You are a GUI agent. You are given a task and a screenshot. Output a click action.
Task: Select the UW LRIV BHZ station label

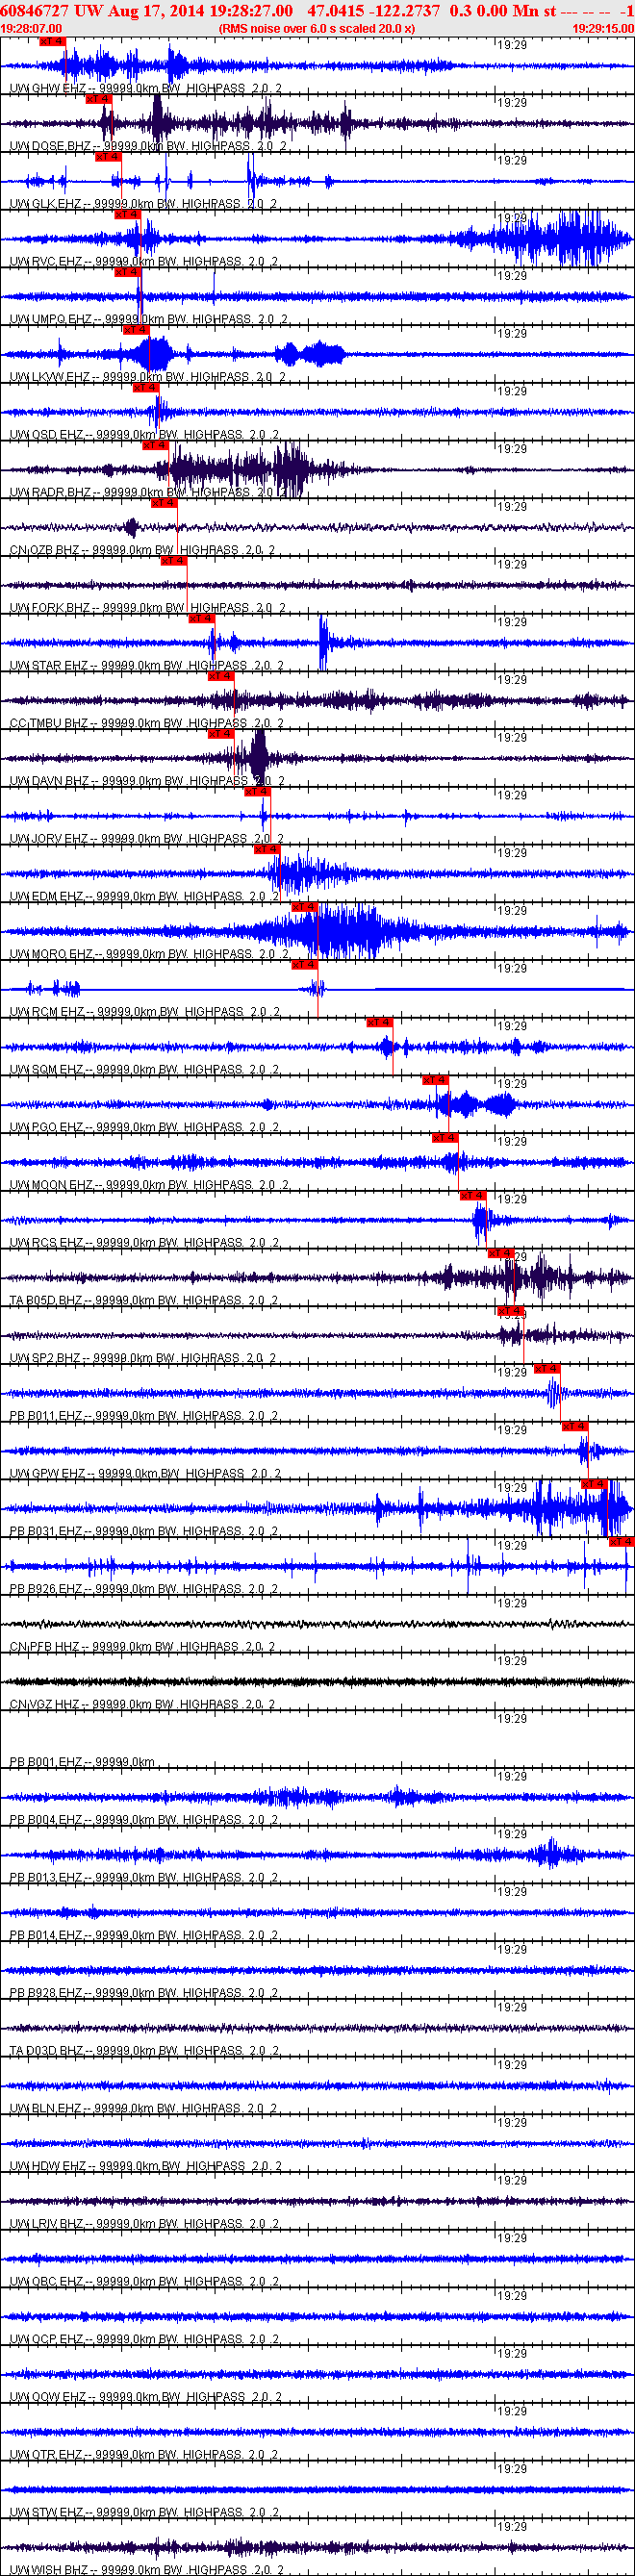click(145, 2224)
